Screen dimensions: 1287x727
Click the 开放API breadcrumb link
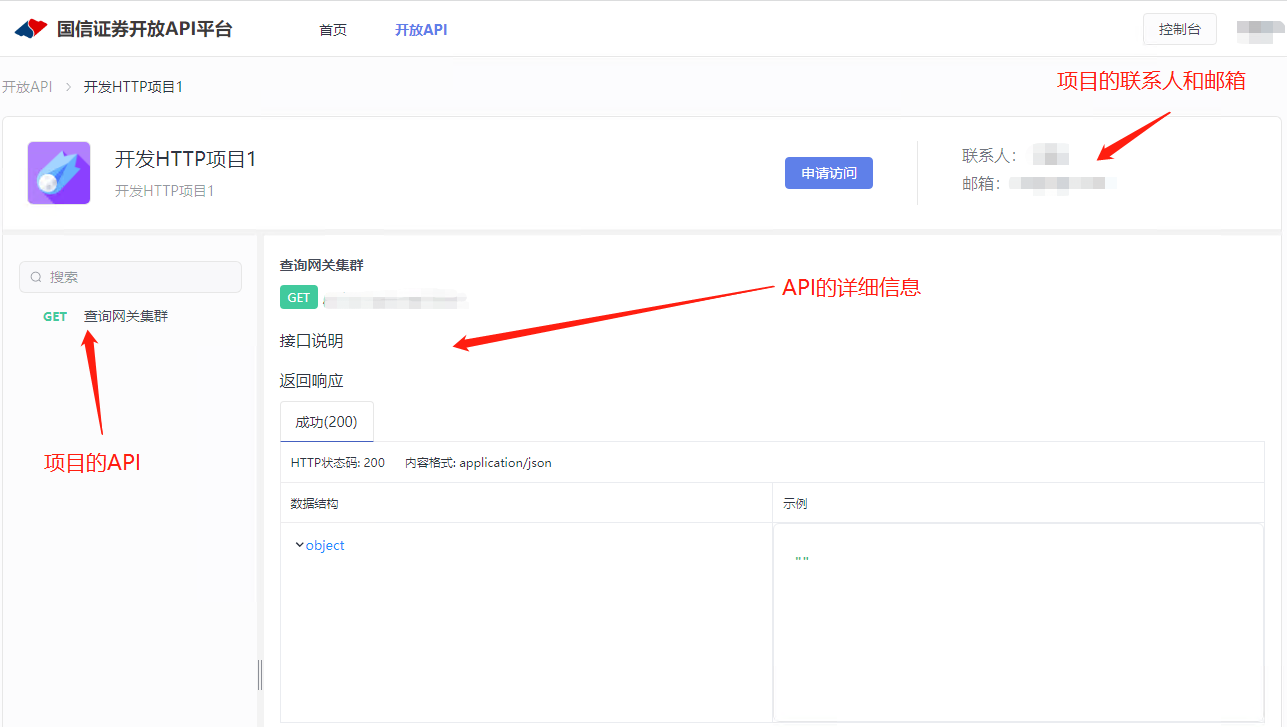(27, 87)
